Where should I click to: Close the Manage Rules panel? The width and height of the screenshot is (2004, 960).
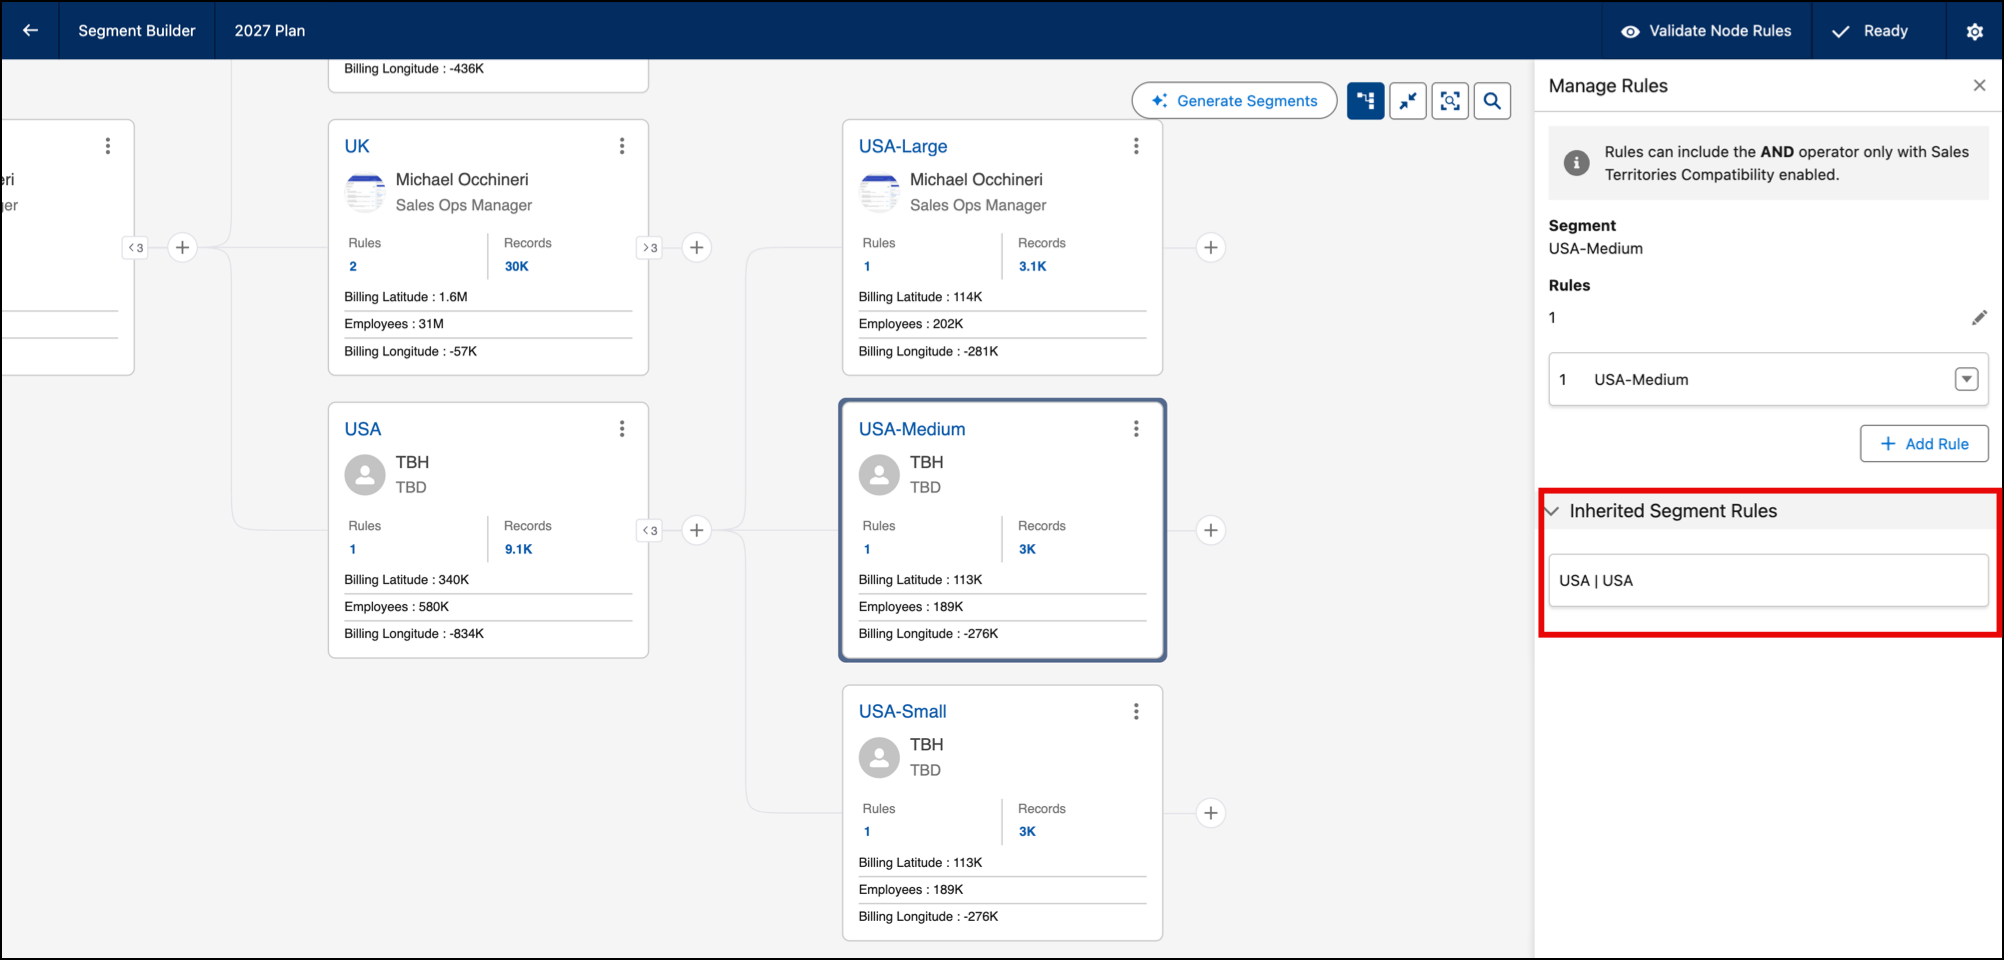click(x=1979, y=86)
